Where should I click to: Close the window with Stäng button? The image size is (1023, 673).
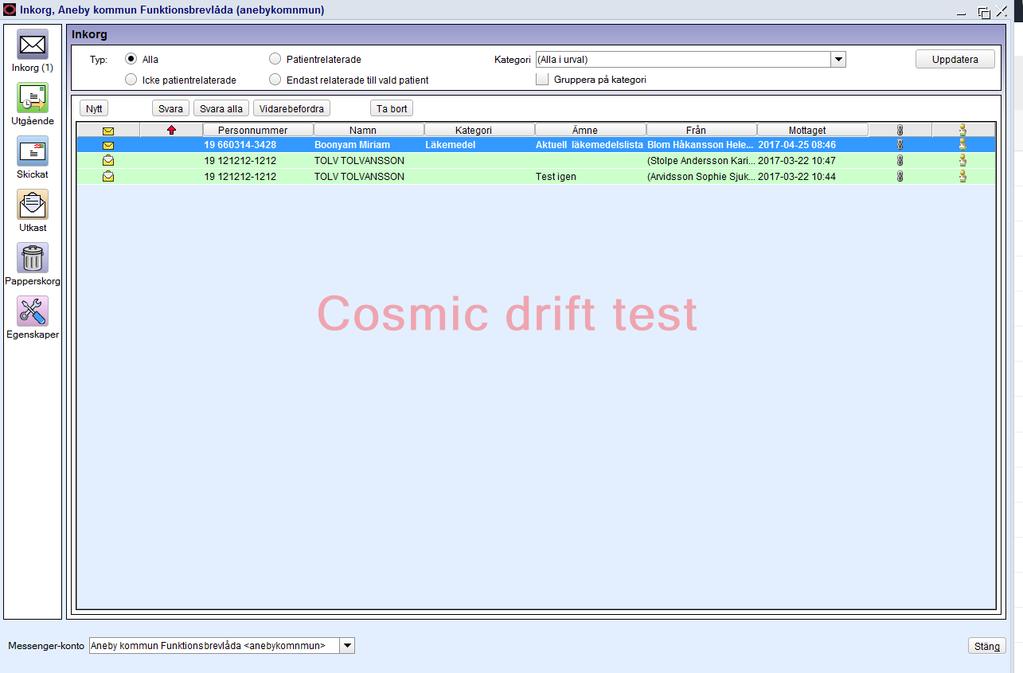click(x=986, y=646)
